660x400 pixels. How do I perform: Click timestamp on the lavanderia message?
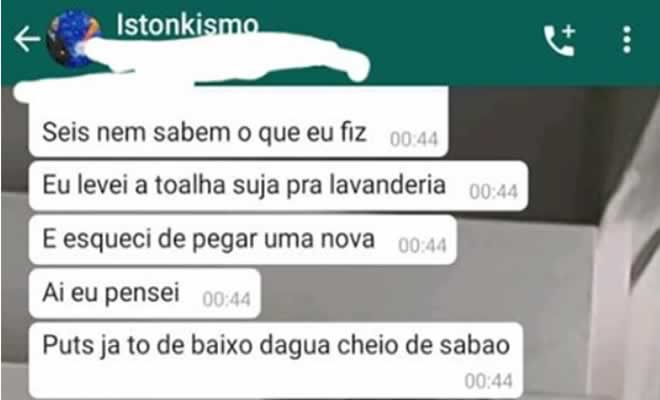(493, 192)
